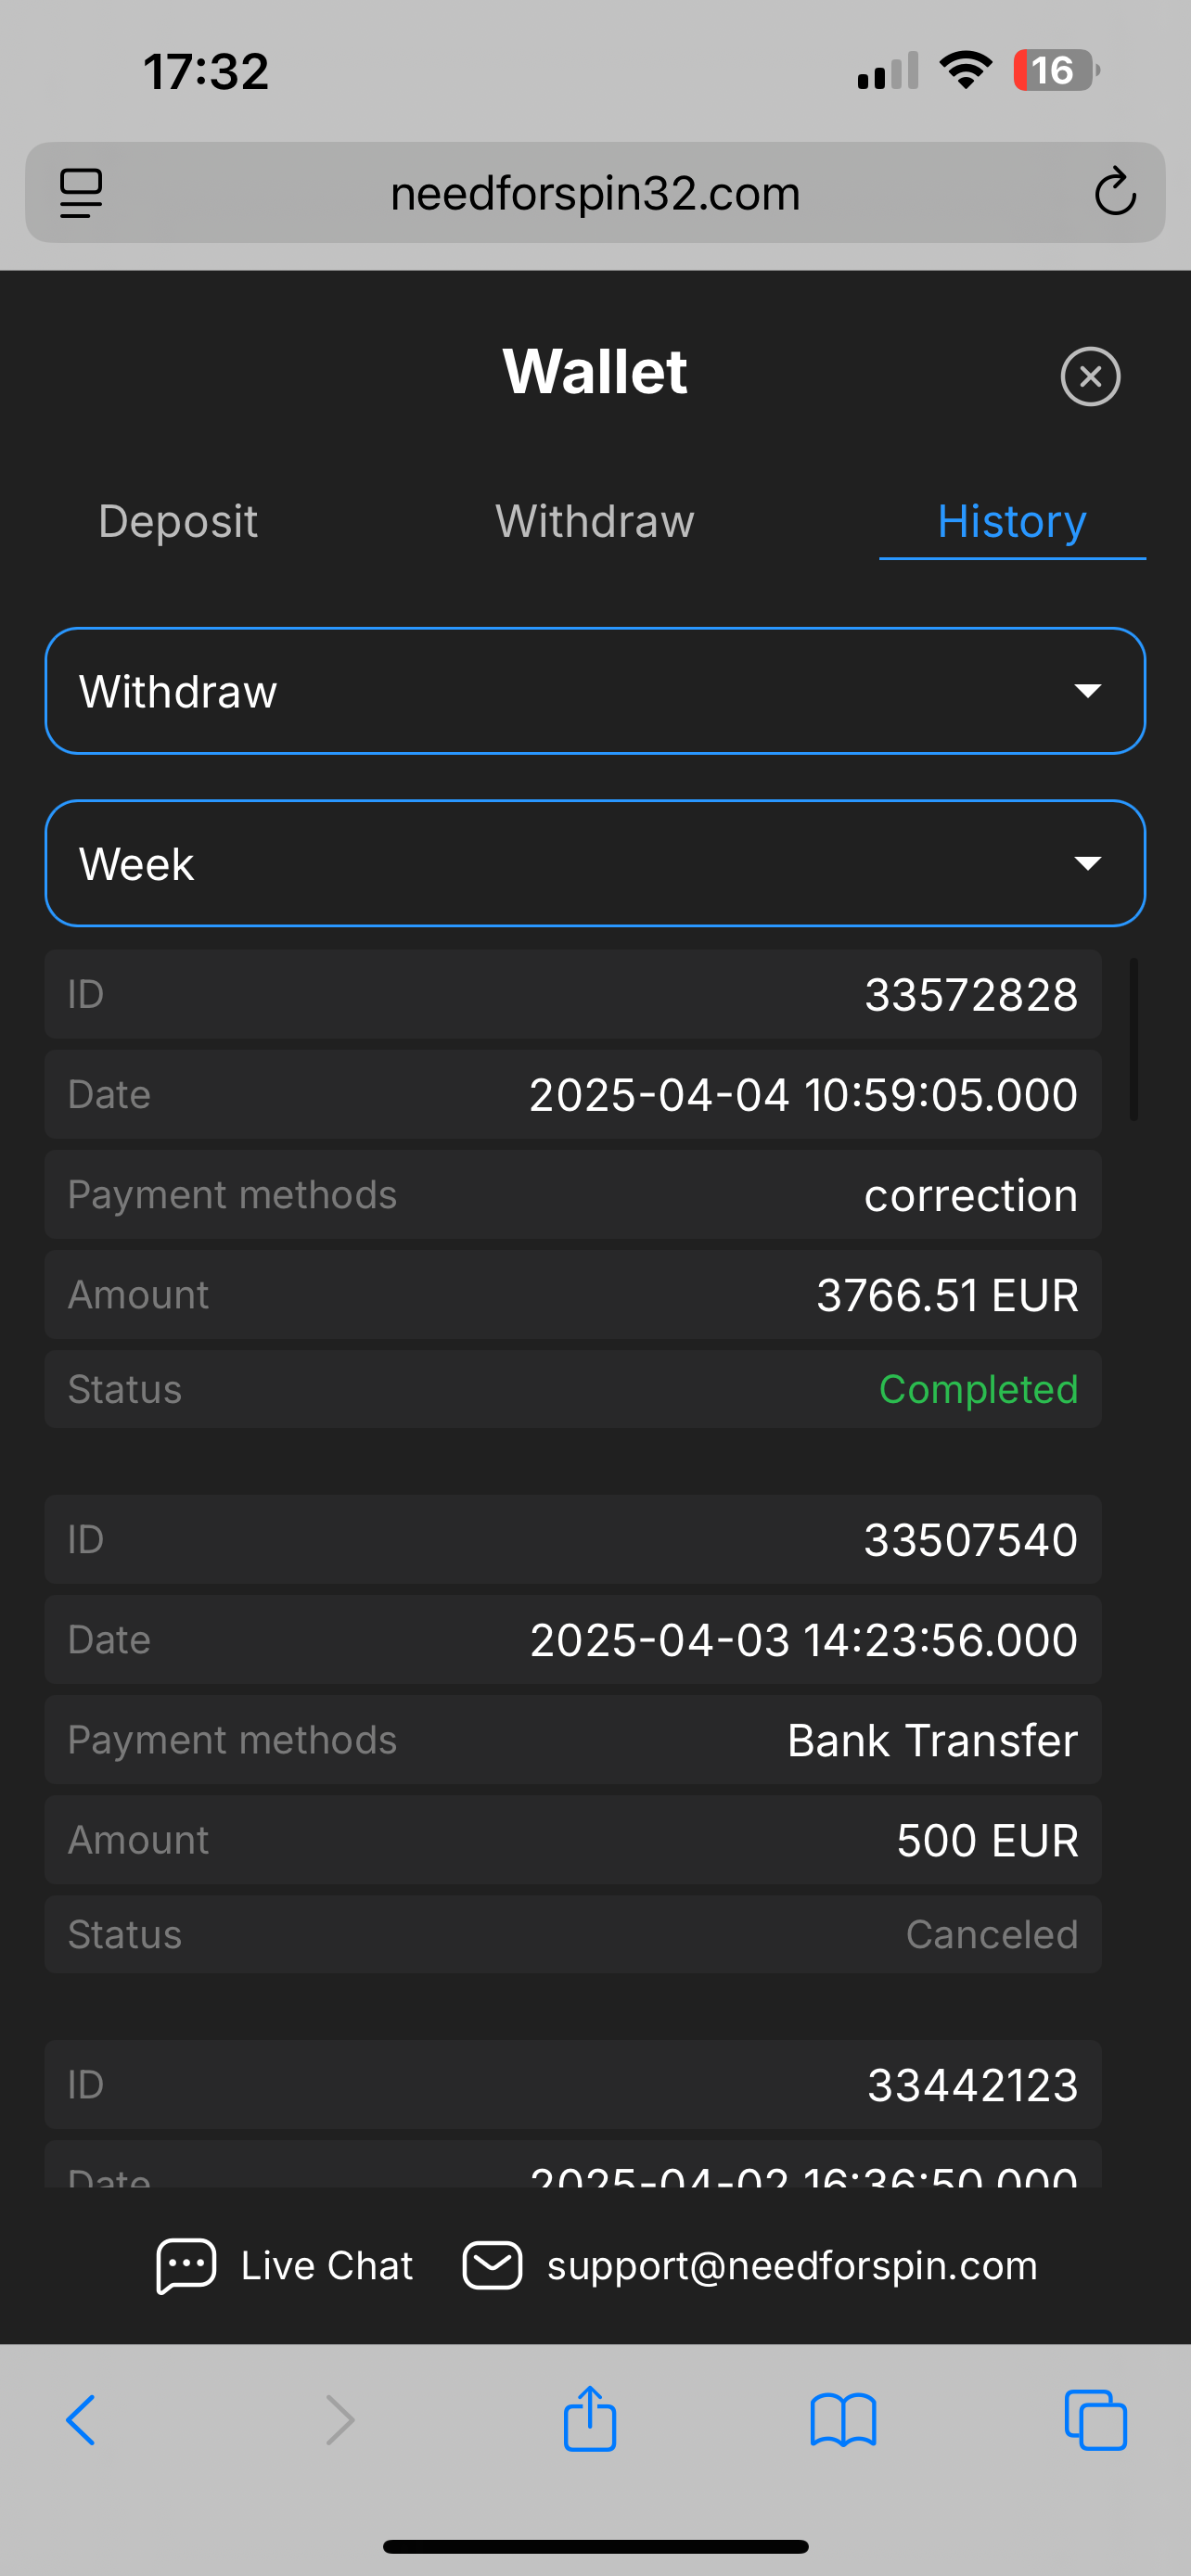Show open tabs with Safari tabs icon

point(1095,2420)
